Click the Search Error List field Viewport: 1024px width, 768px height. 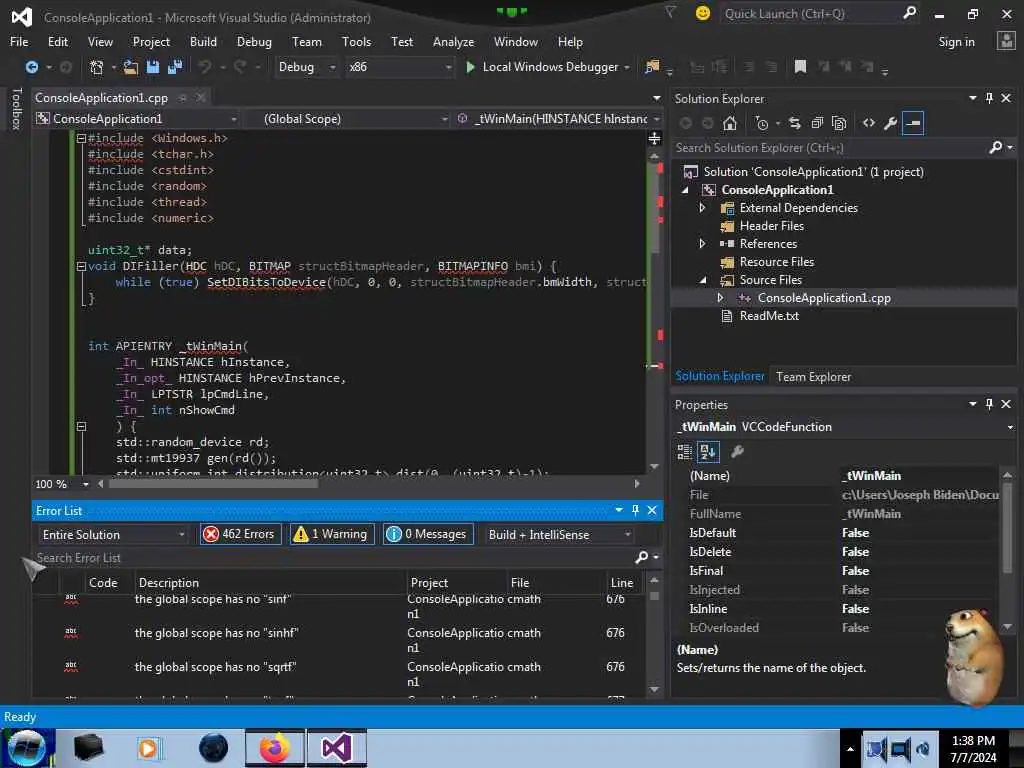(334, 558)
